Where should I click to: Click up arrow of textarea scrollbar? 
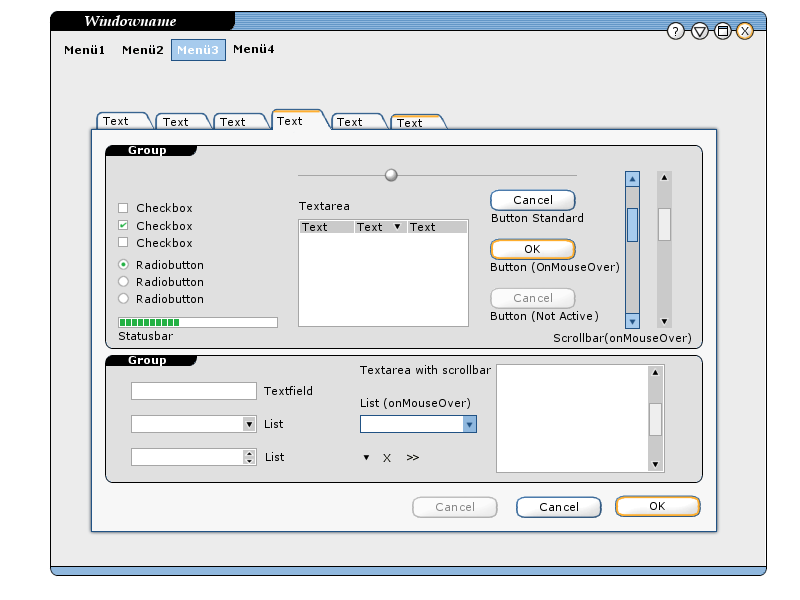click(655, 372)
